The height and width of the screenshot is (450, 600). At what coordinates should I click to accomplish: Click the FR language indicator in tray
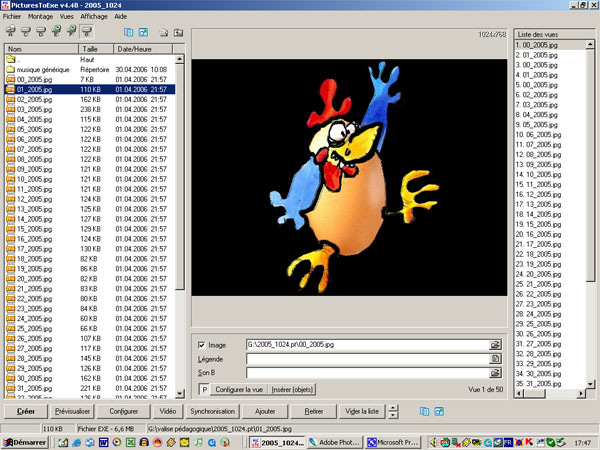[x=508, y=442]
